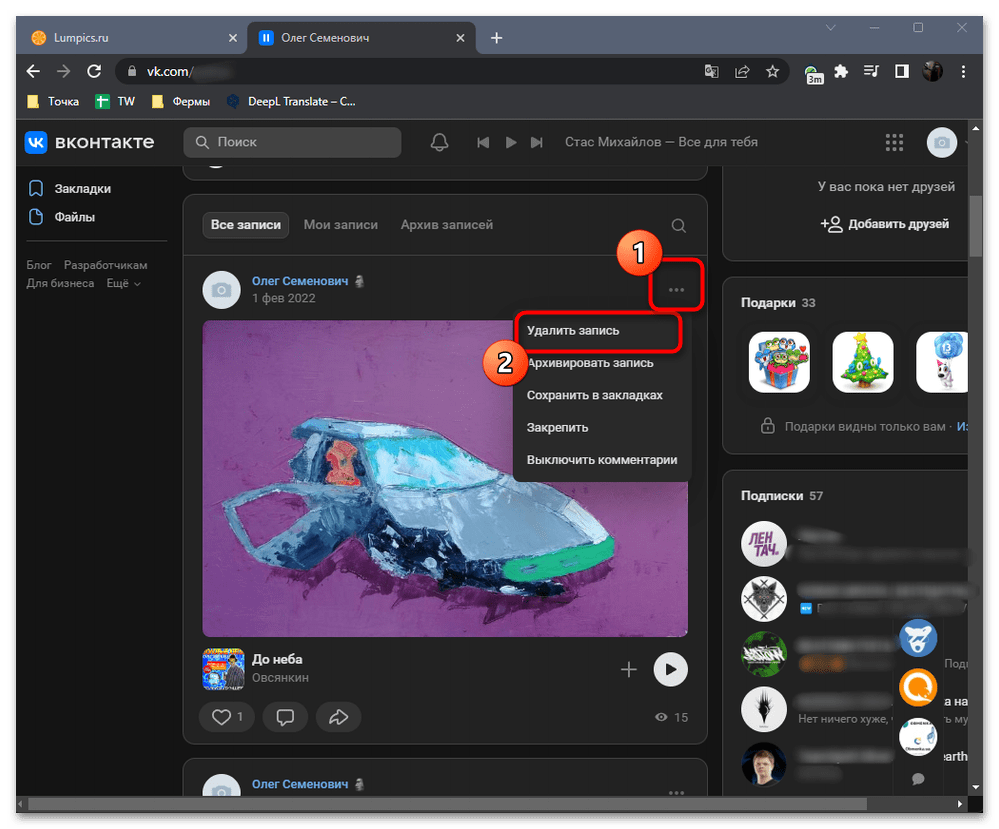The width and height of the screenshot is (999, 829).
Task: Bookmark this page with the star icon
Action: tap(772, 71)
